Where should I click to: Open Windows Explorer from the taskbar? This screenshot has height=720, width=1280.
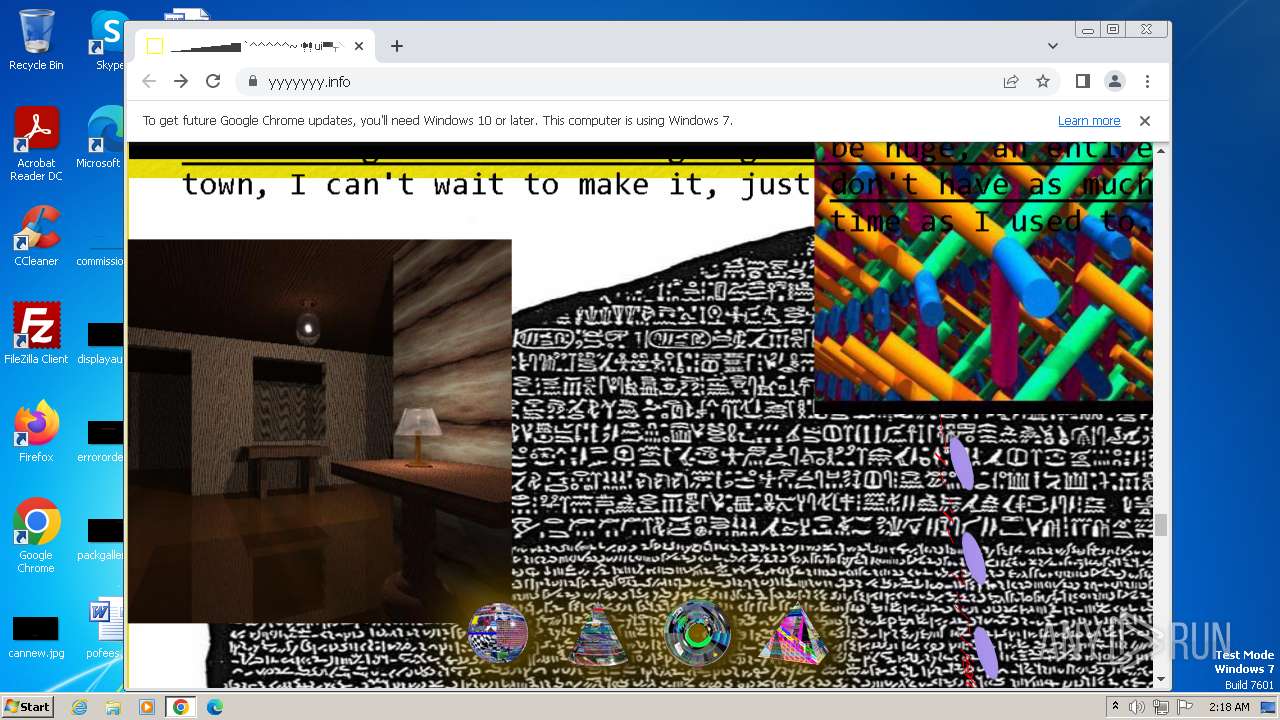click(113, 707)
